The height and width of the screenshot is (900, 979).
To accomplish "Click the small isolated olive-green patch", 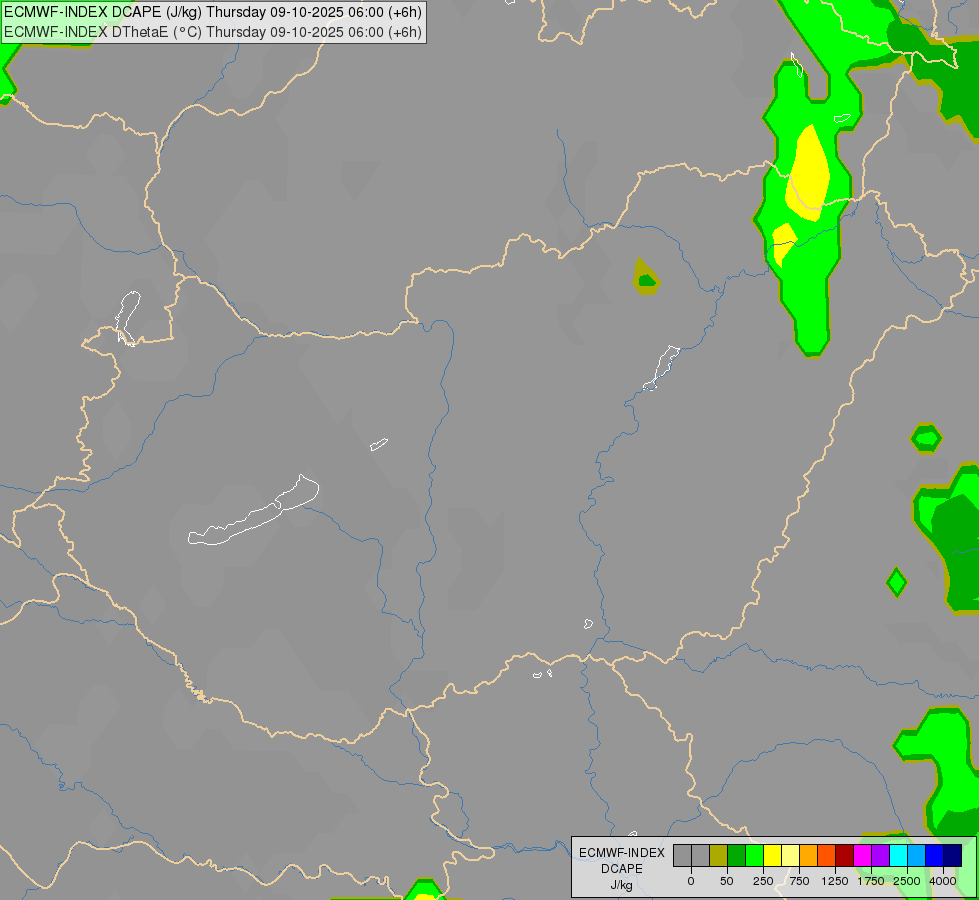I will [646, 276].
